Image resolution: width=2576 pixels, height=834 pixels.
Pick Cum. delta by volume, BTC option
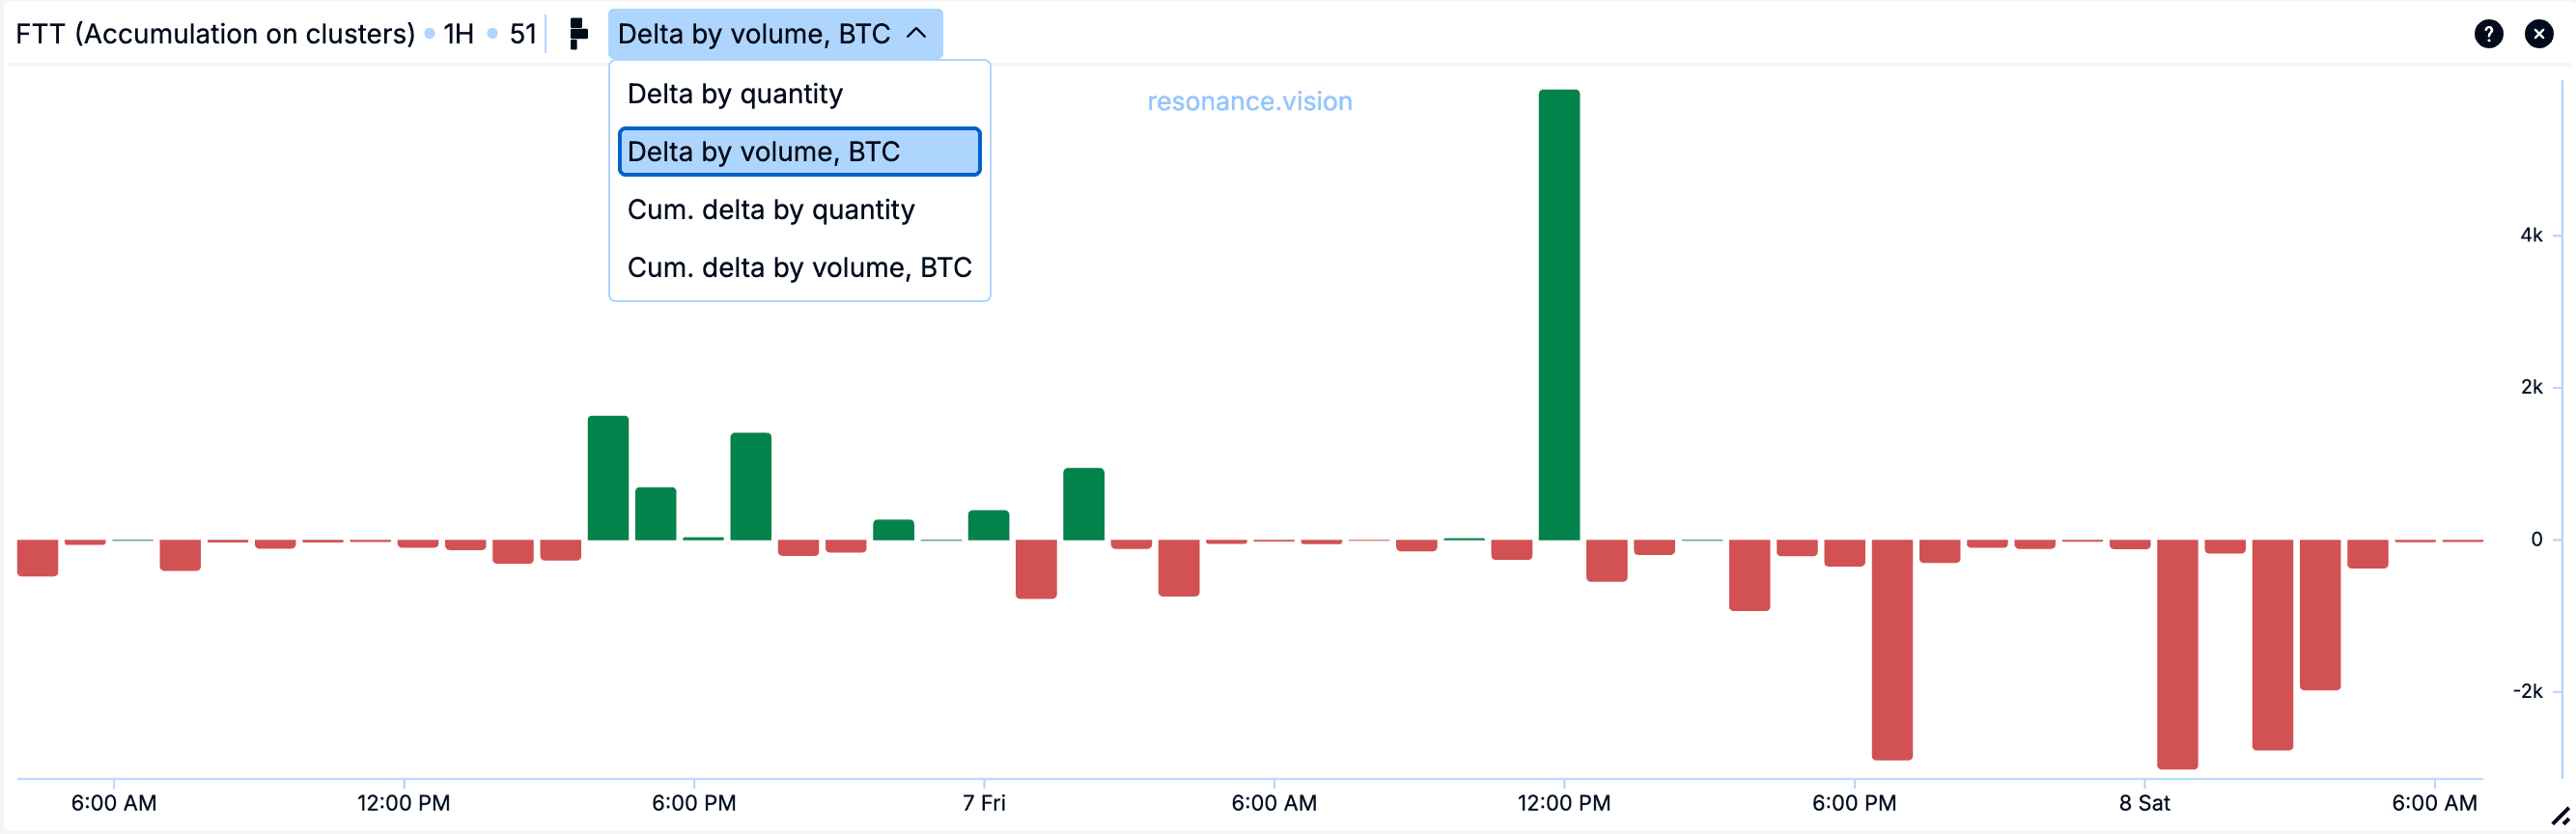tap(798, 268)
